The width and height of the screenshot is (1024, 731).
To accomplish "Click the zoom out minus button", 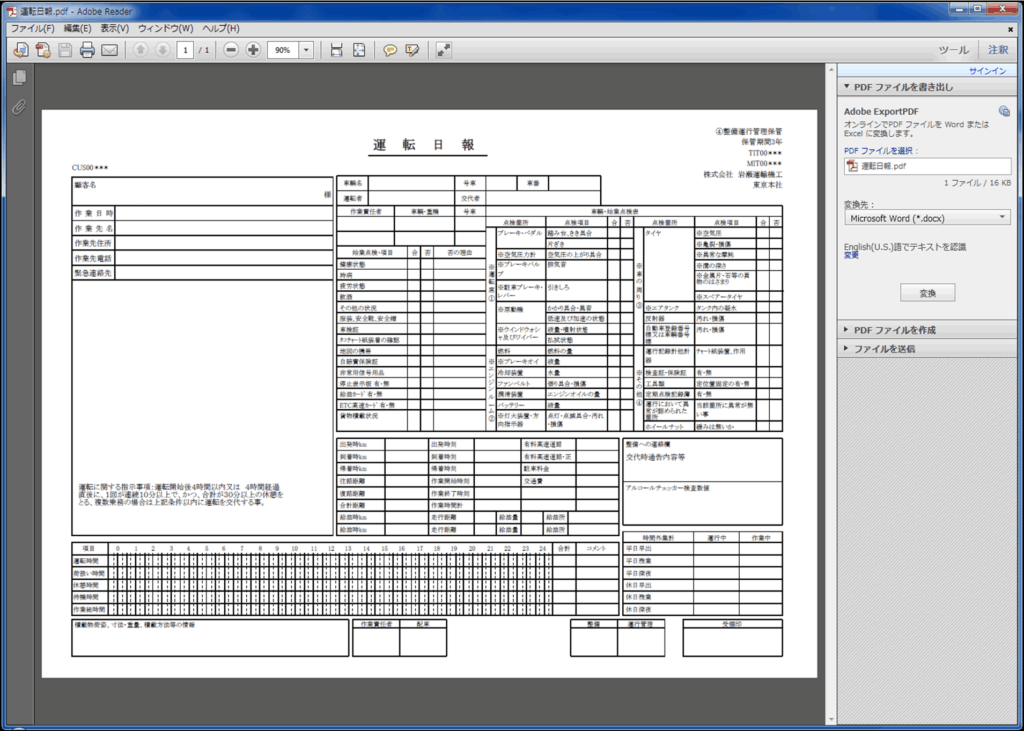I will click(x=231, y=50).
